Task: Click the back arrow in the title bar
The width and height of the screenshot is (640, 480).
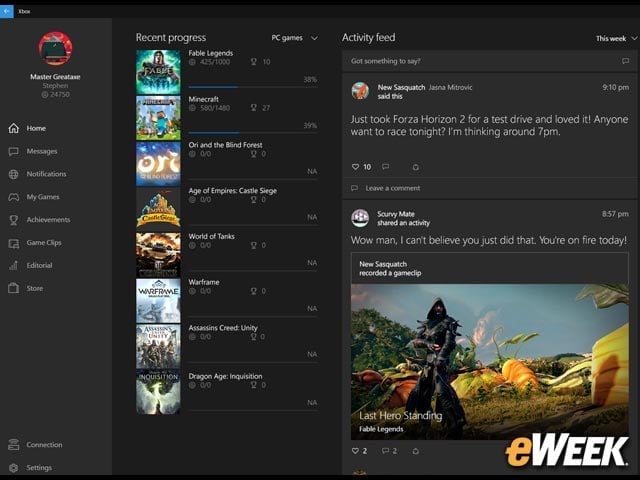Action: (7, 11)
